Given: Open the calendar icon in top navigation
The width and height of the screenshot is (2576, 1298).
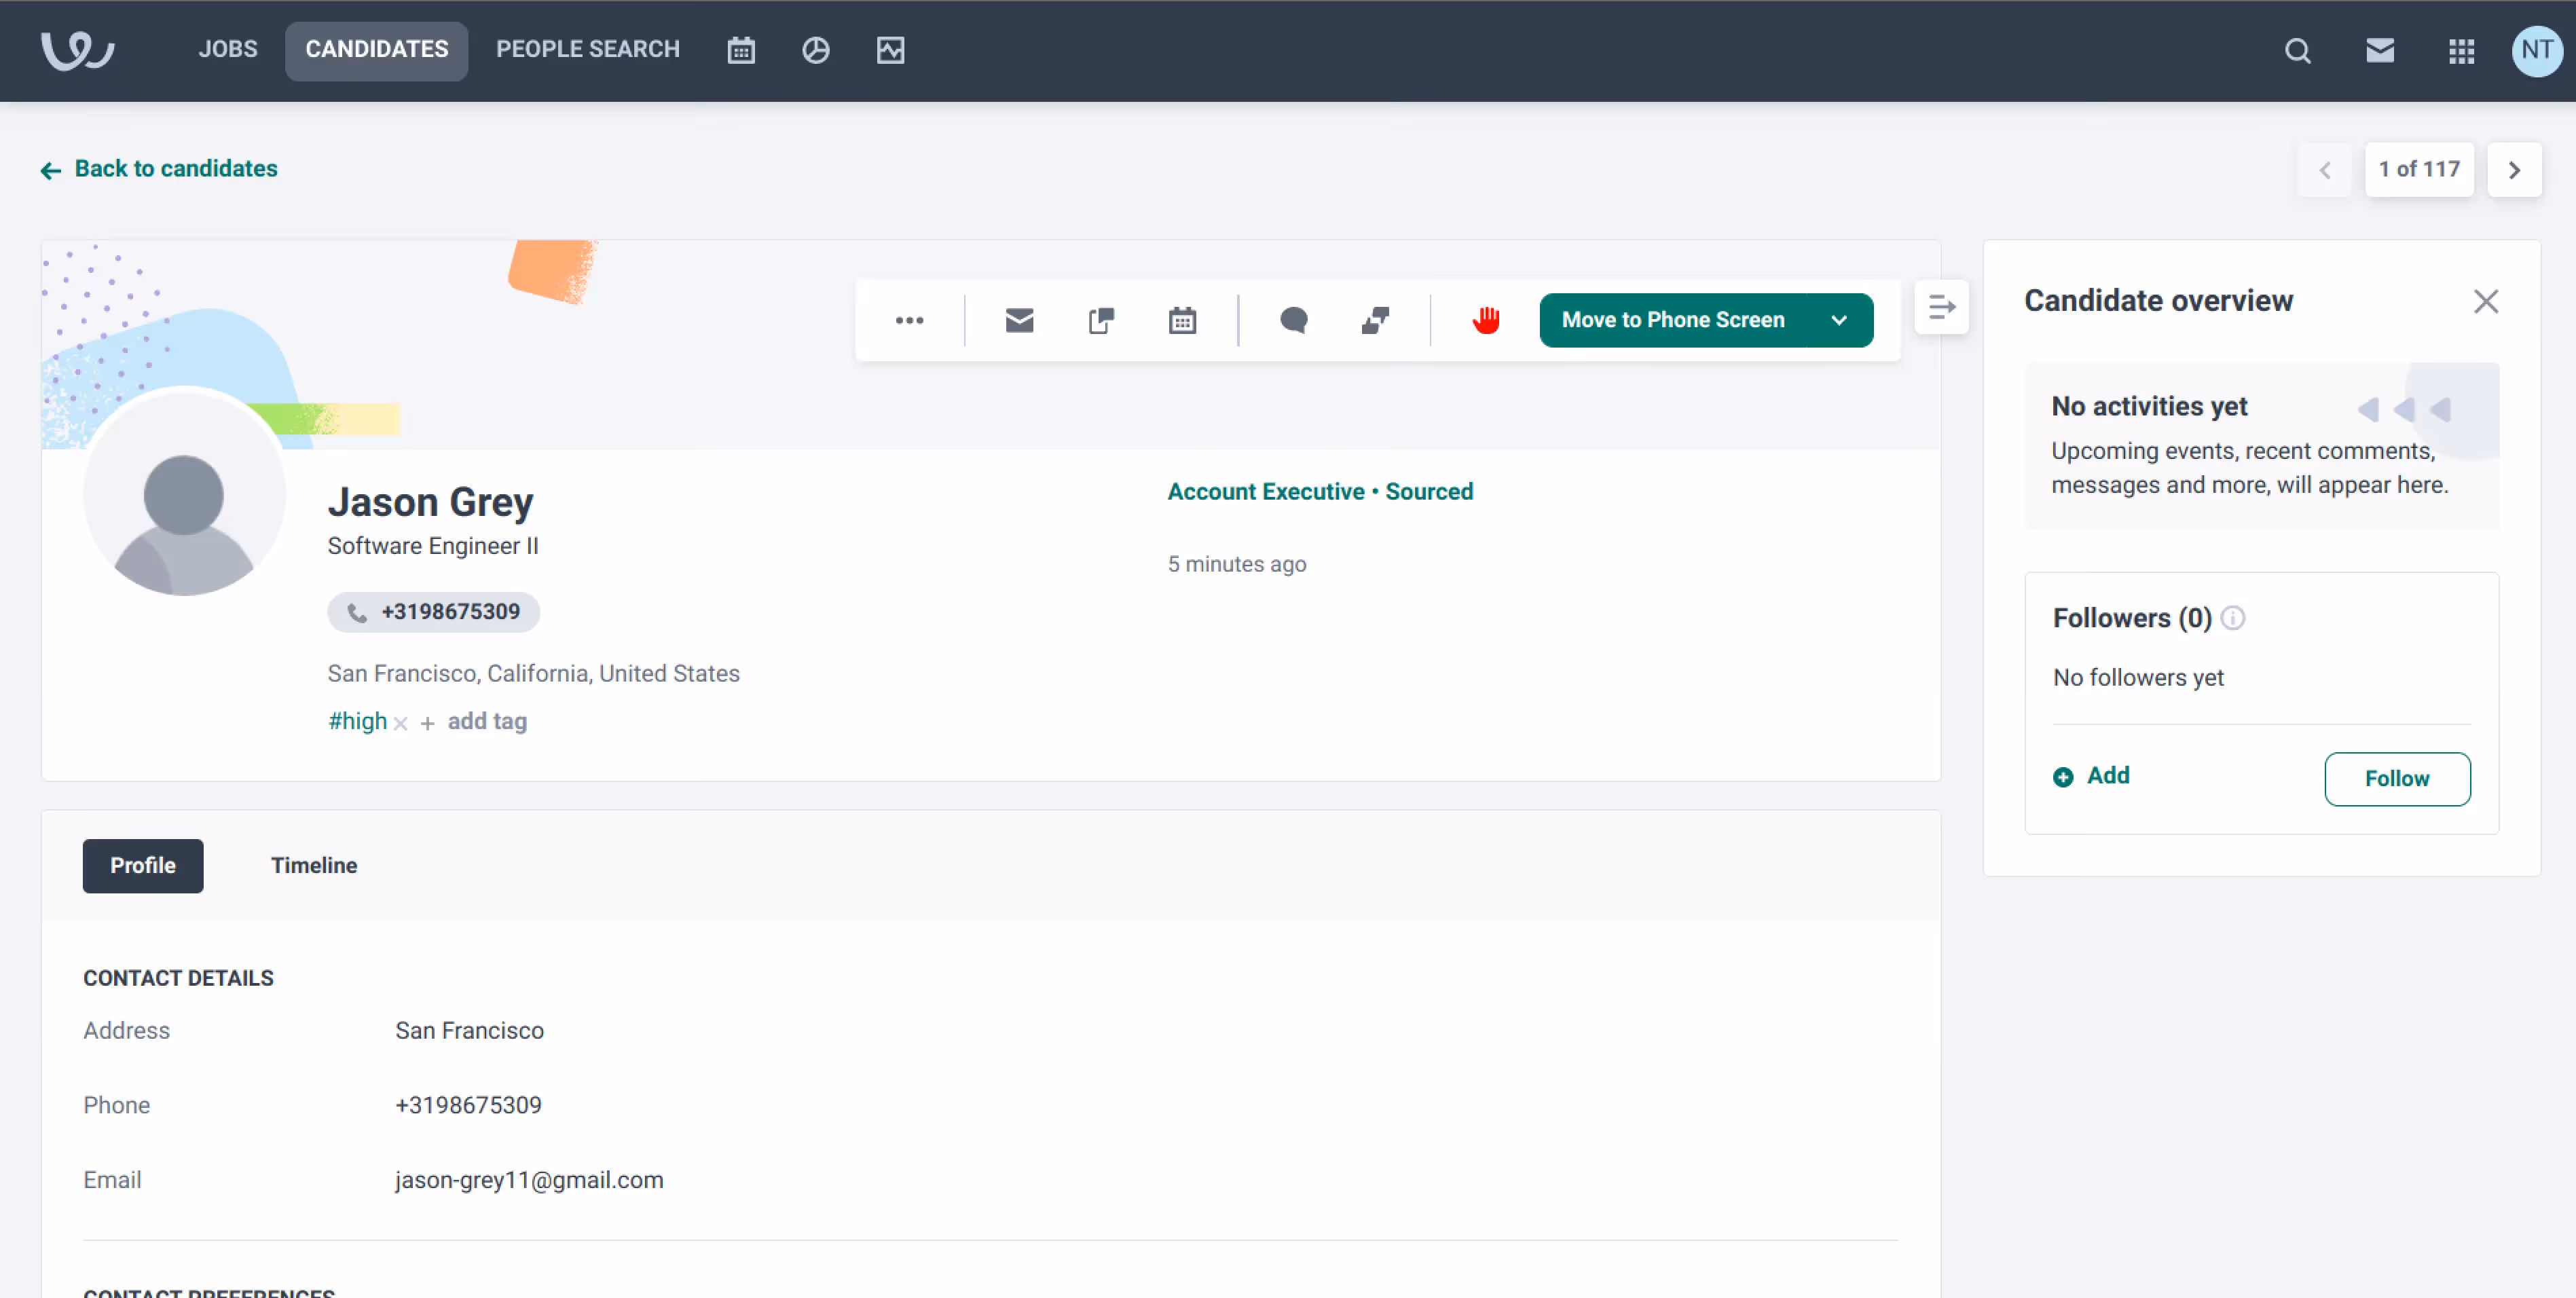Looking at the screenshot, I should (x=741, y=50).
